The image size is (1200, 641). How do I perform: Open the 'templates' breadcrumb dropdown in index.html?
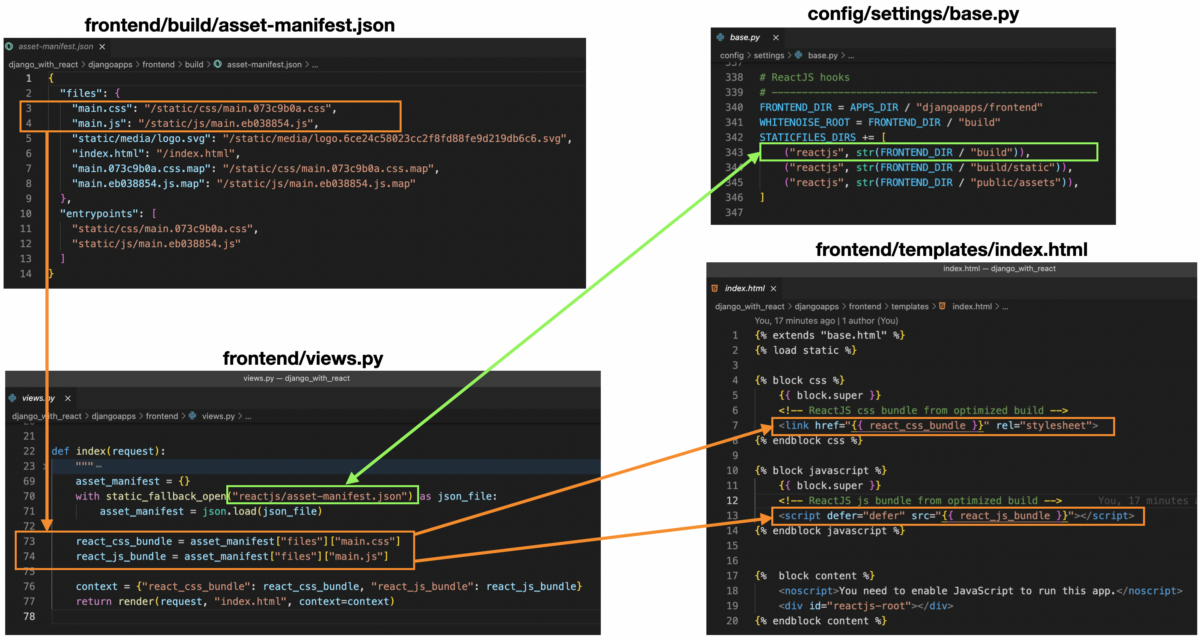point(909,306)
